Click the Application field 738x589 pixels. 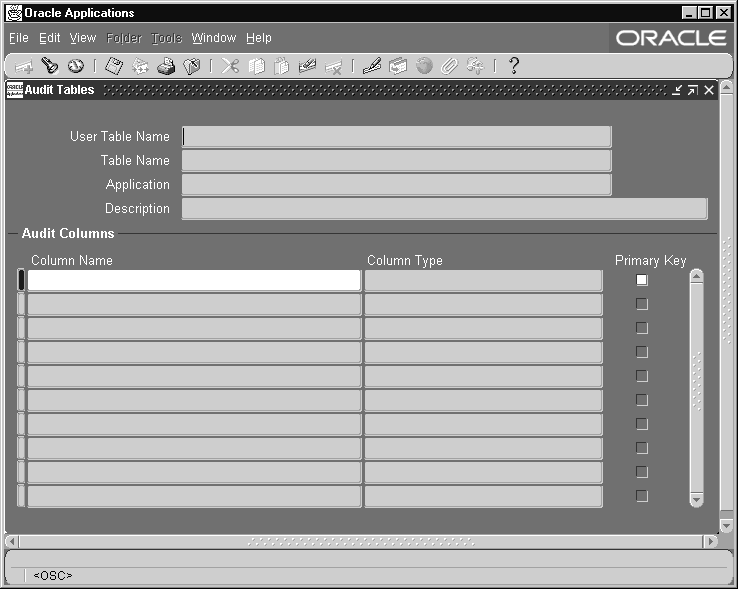(397, 185)
